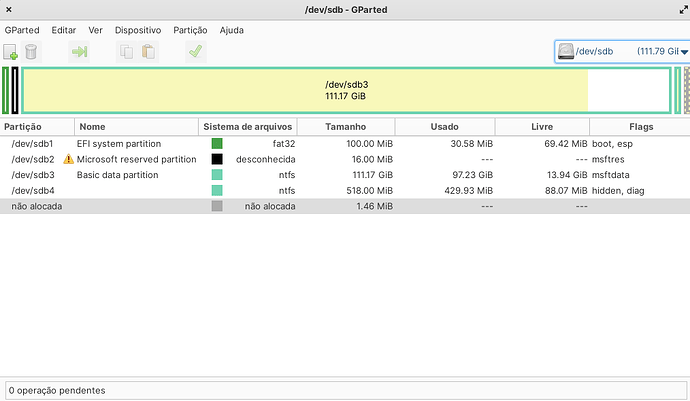Click gray swatch in não alocada row
This screenshot has width=690, height=401.
coord(217,206)
